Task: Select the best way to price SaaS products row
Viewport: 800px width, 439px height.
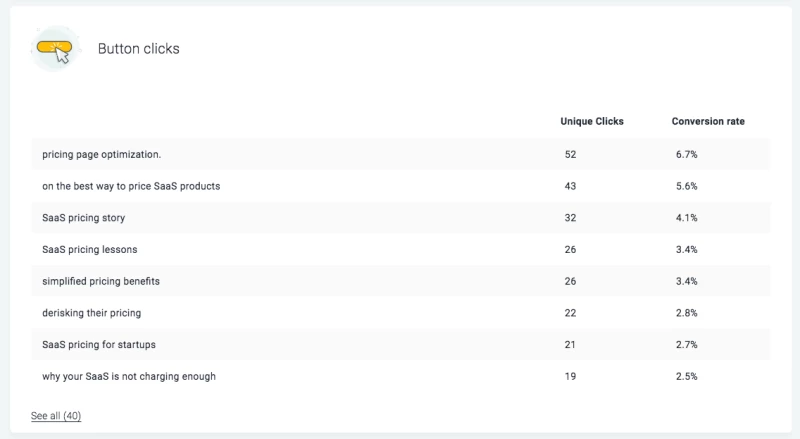Action: (x=131, y=186)
